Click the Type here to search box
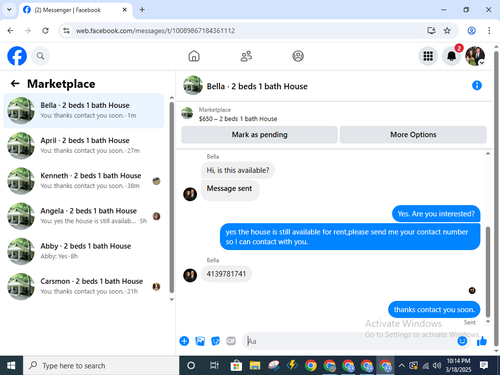500x375 pixels. [101, 366]
